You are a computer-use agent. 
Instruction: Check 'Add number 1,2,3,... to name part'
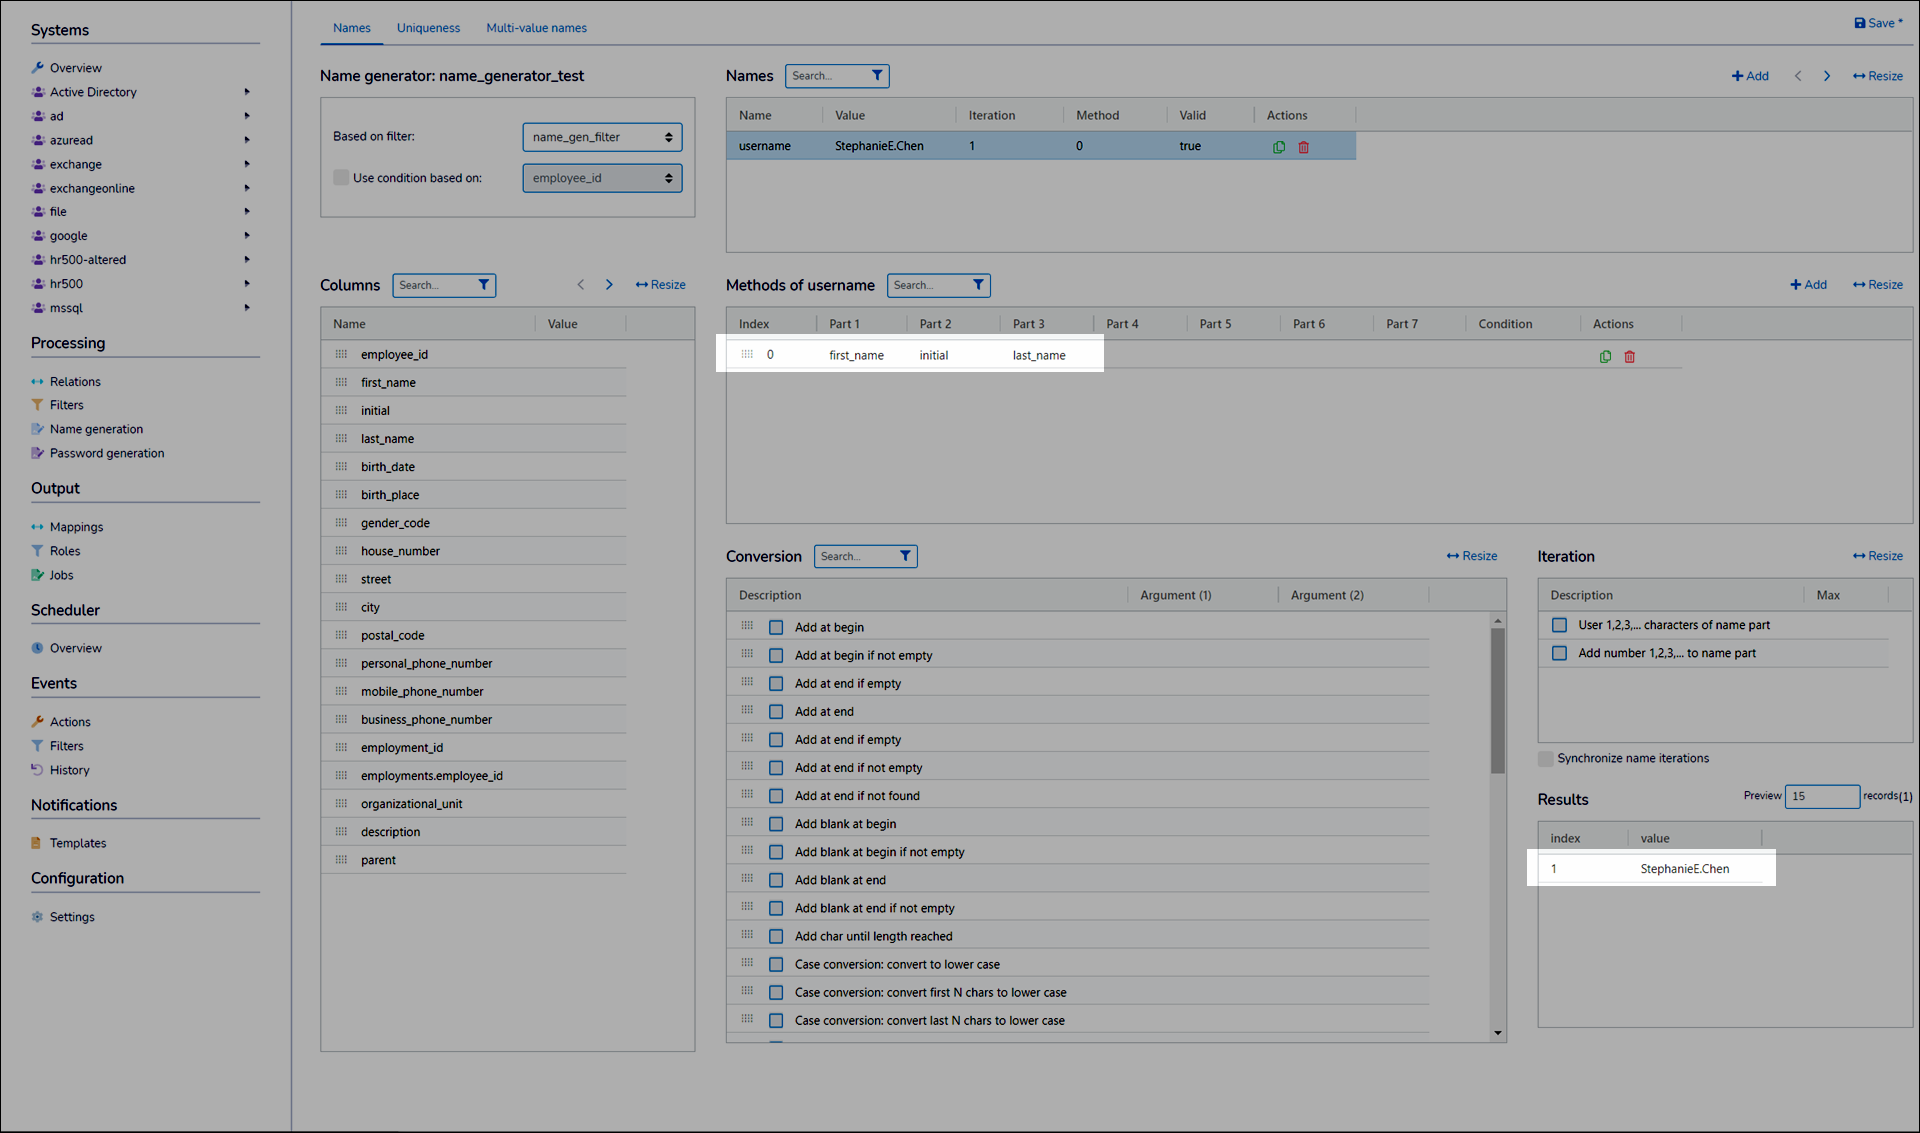(1559, 653)
